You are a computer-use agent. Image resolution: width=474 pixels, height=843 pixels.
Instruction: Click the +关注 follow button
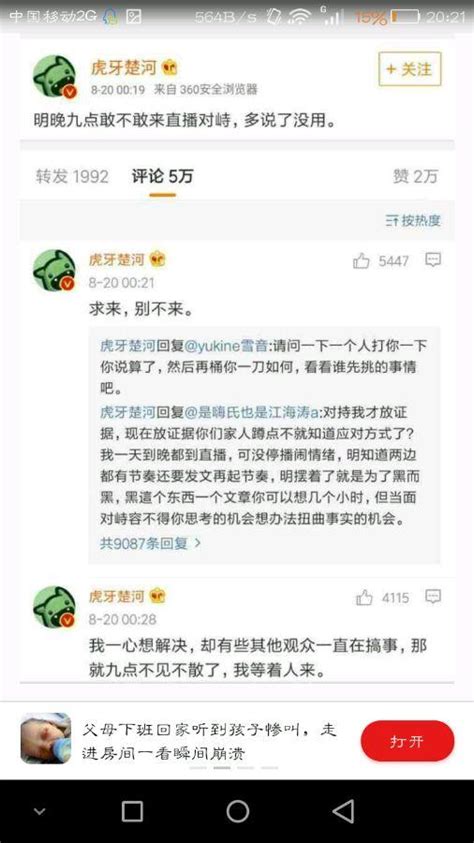pyautogui.click(x=410, y=69)
